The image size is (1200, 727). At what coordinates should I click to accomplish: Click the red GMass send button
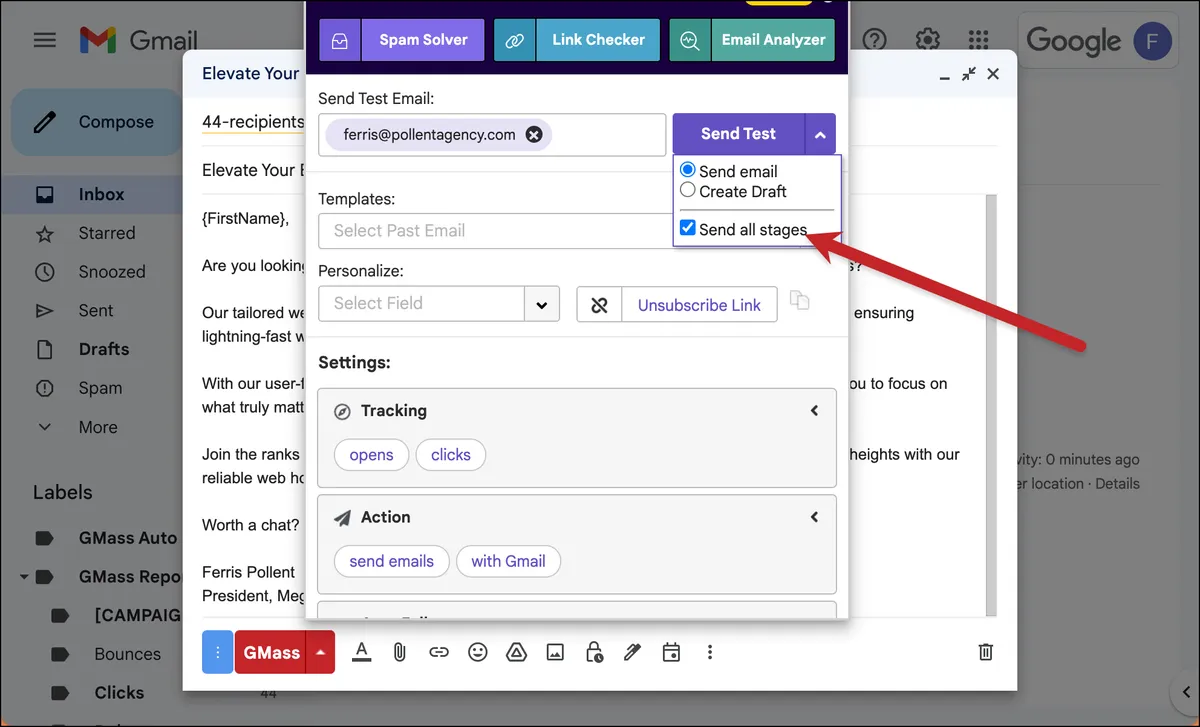[x=271, y=652]
